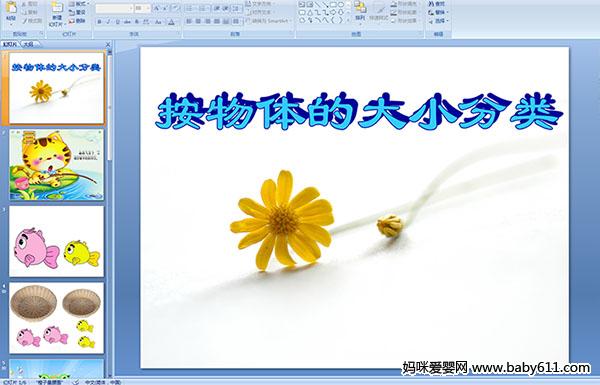600x385 pixels.
Task: Align text left
Action: [x=189, y=21]
